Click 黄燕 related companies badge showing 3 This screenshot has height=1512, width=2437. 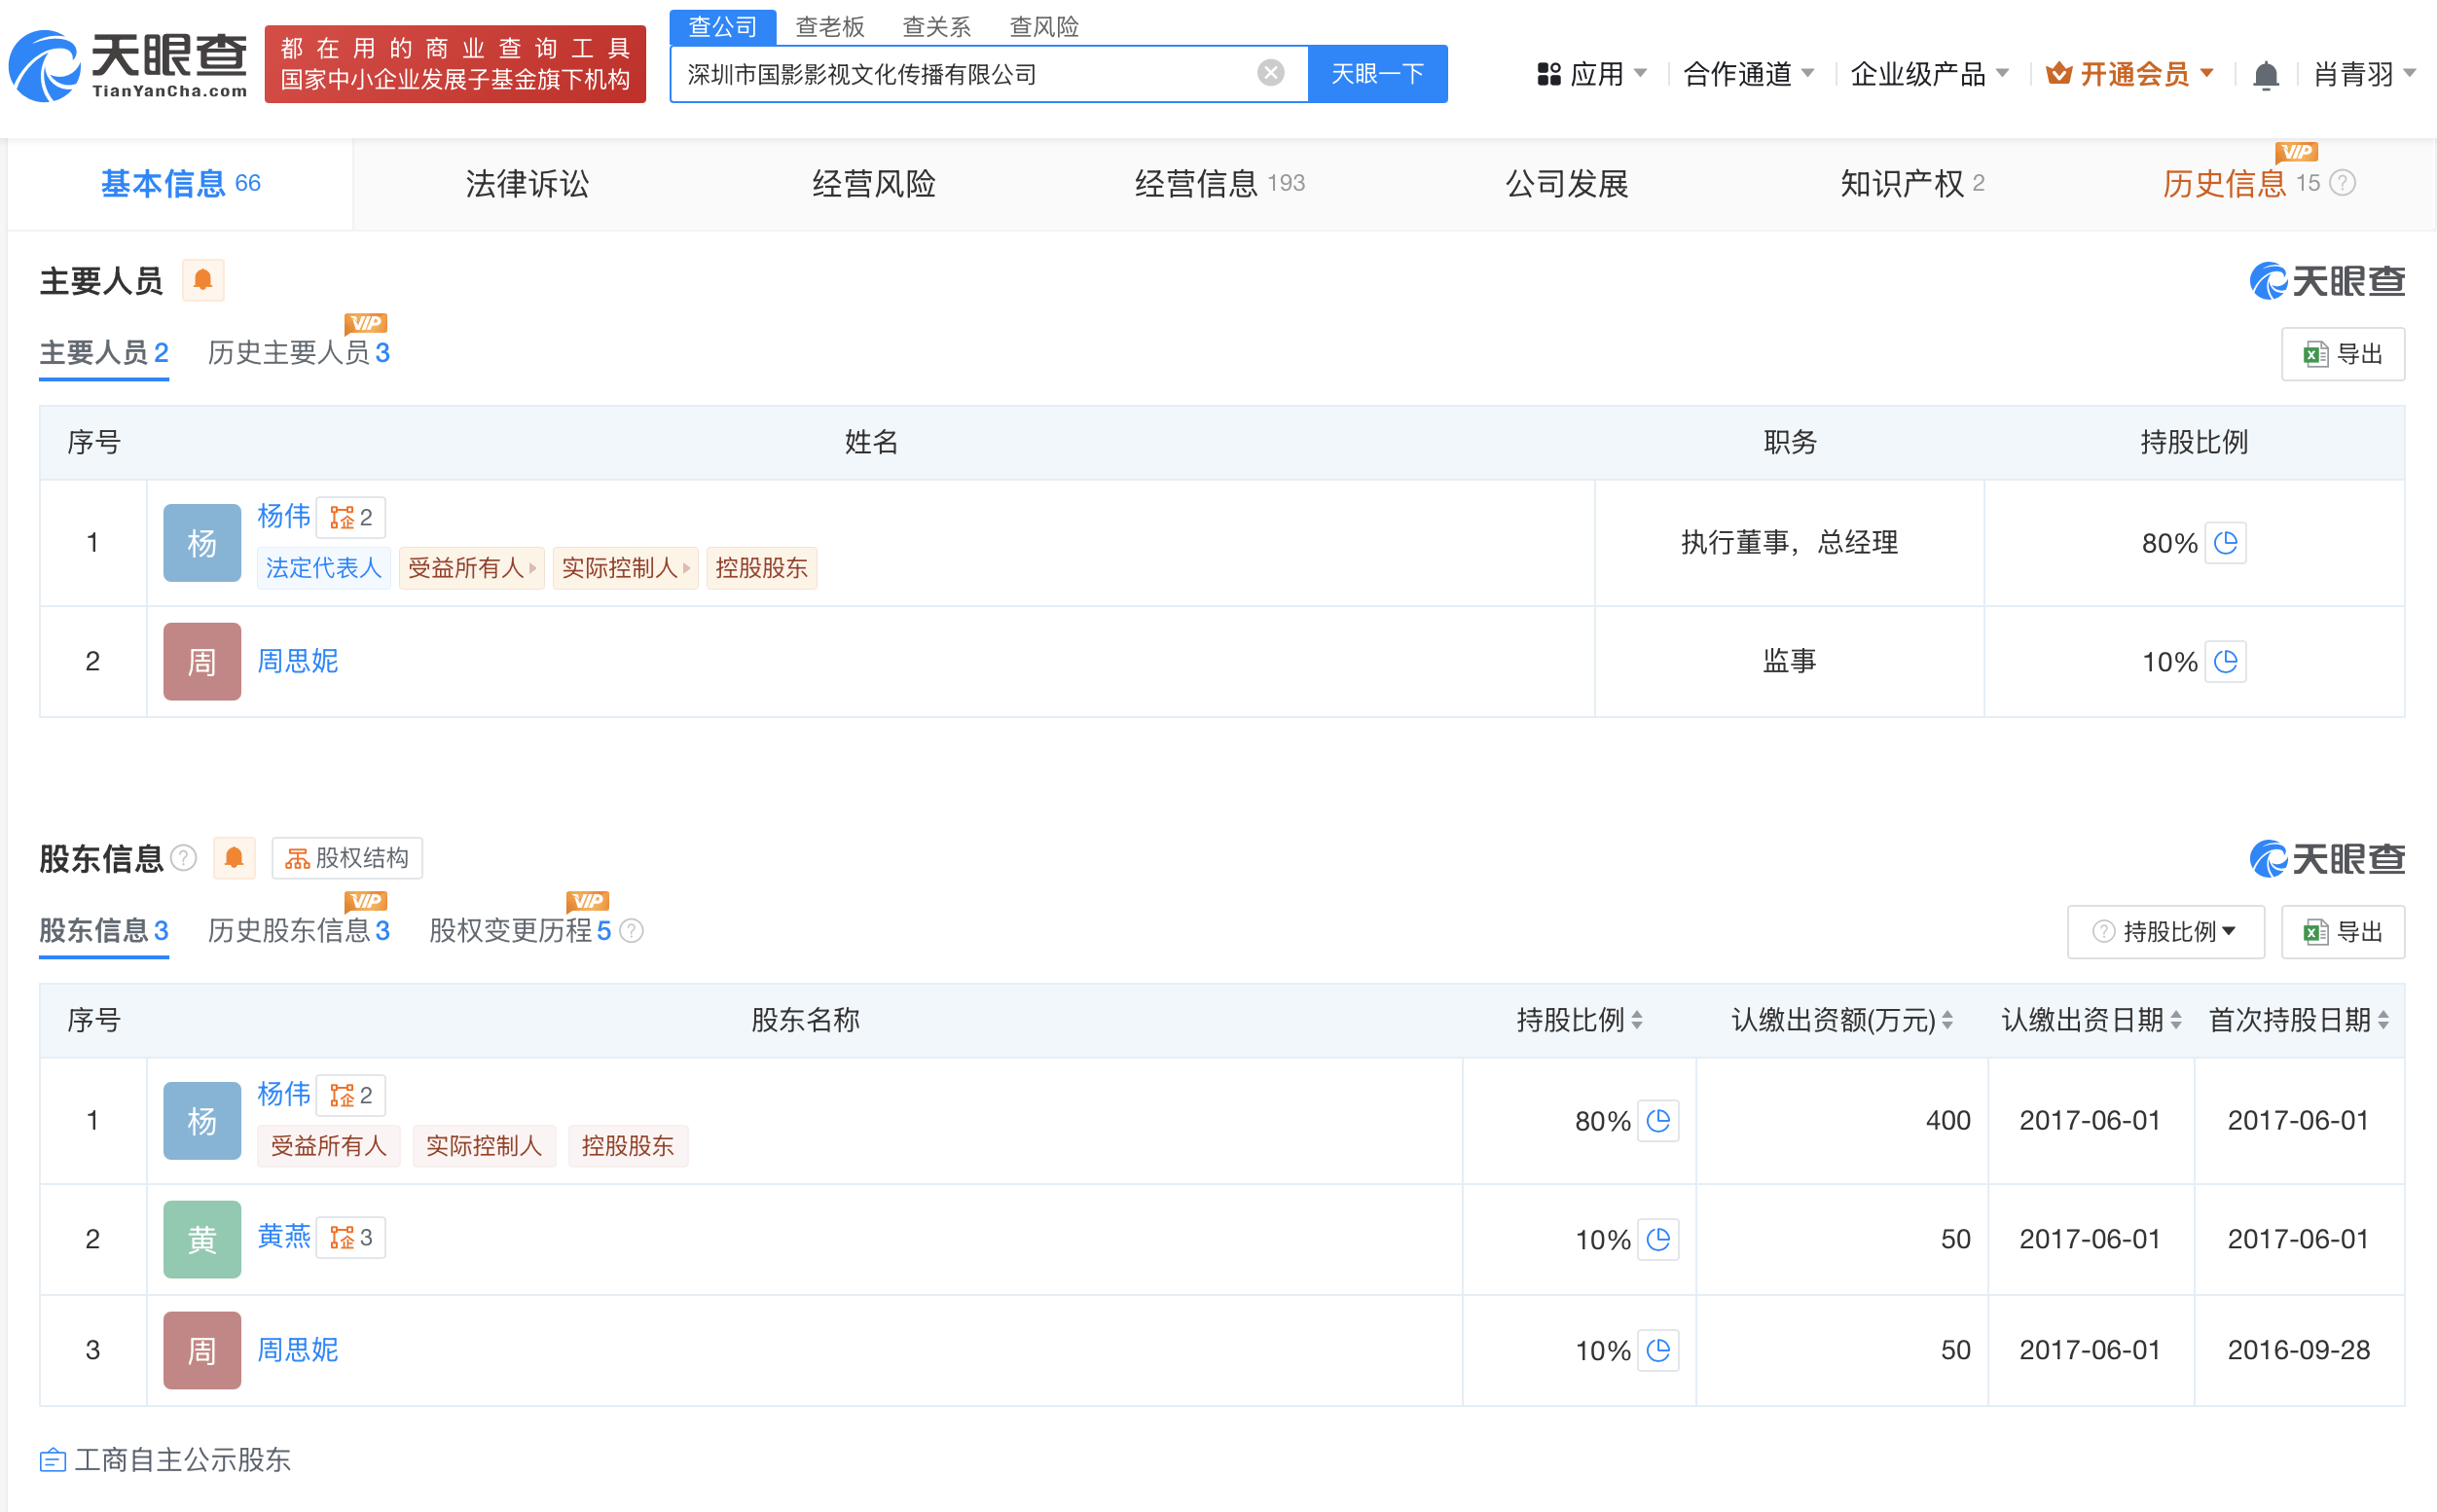[x=351, y=1237]
